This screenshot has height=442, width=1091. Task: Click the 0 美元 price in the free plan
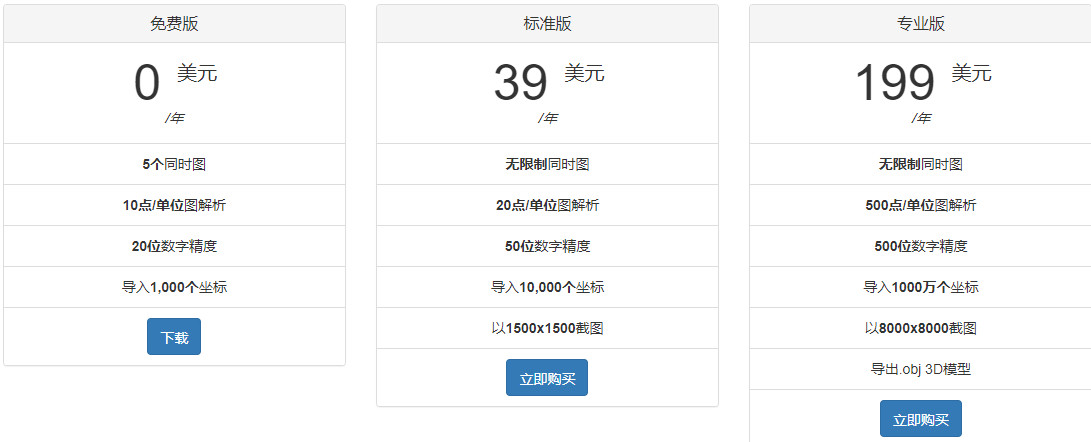[x=174, y=83]
